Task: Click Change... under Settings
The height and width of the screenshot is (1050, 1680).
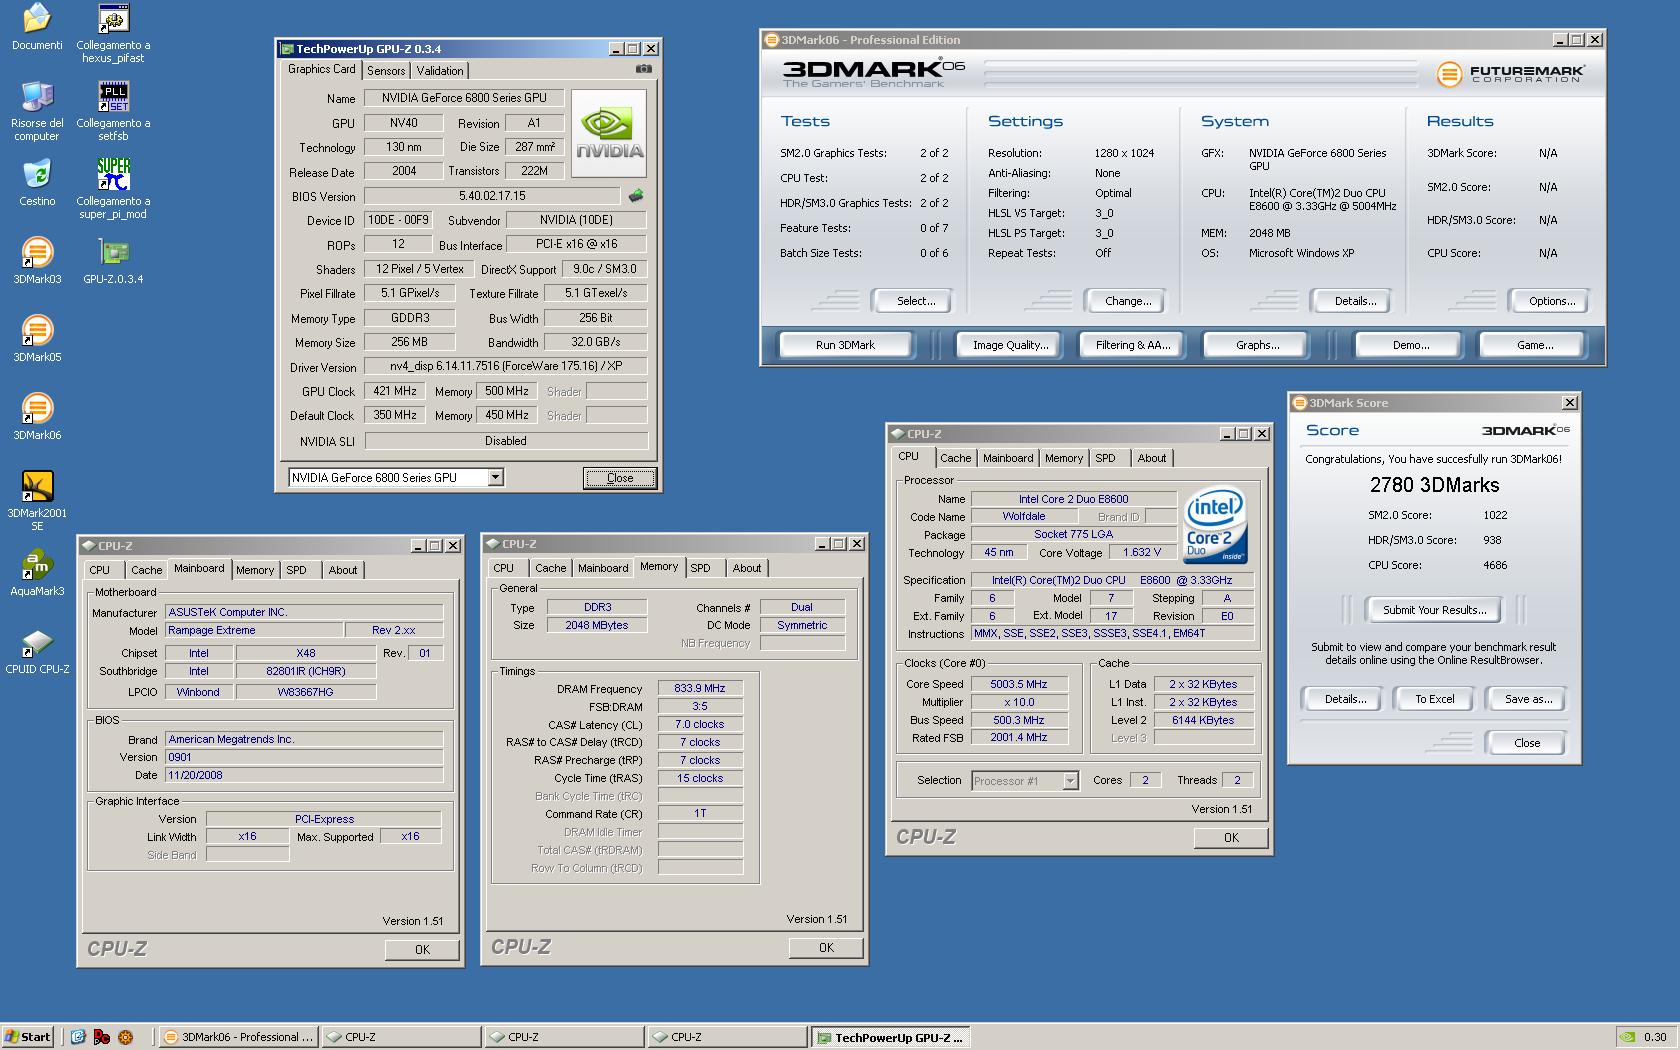Action: coord(1128,301)
